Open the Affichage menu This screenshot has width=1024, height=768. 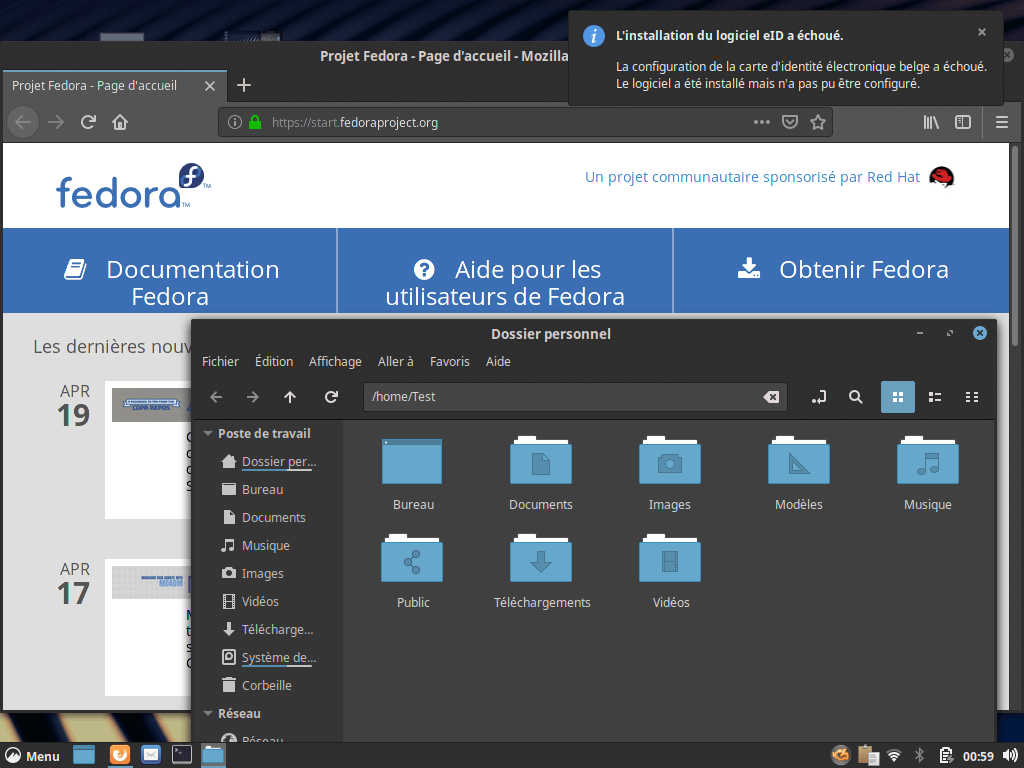coord(335,362)
